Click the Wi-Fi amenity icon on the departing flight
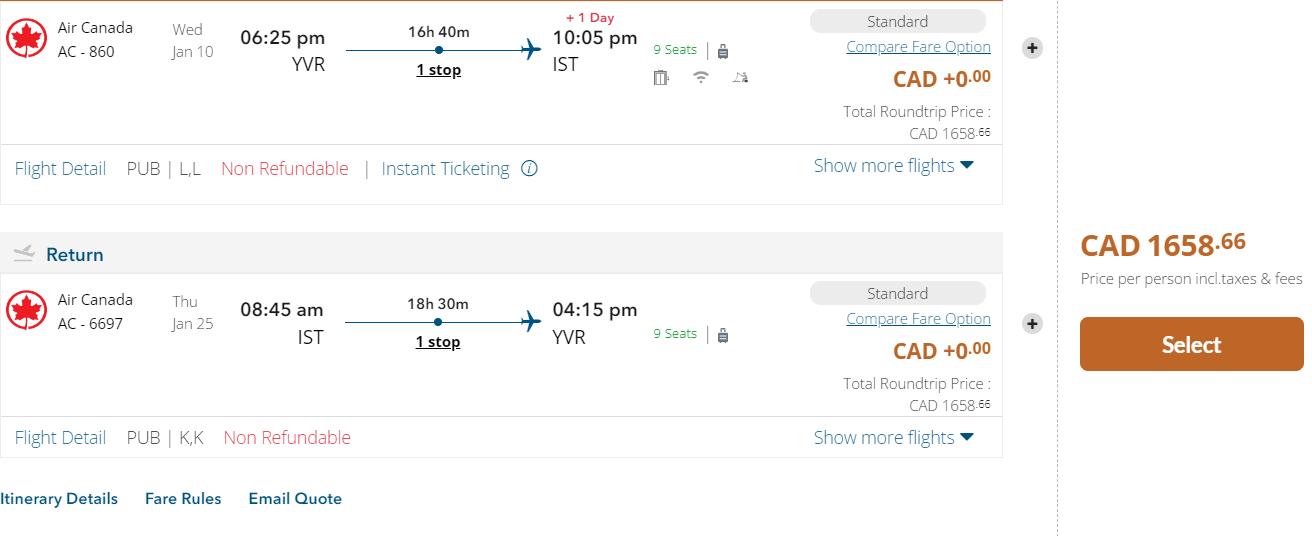Image resolution: width=1312 pixels, height=536 pixels. coord(701,77)
